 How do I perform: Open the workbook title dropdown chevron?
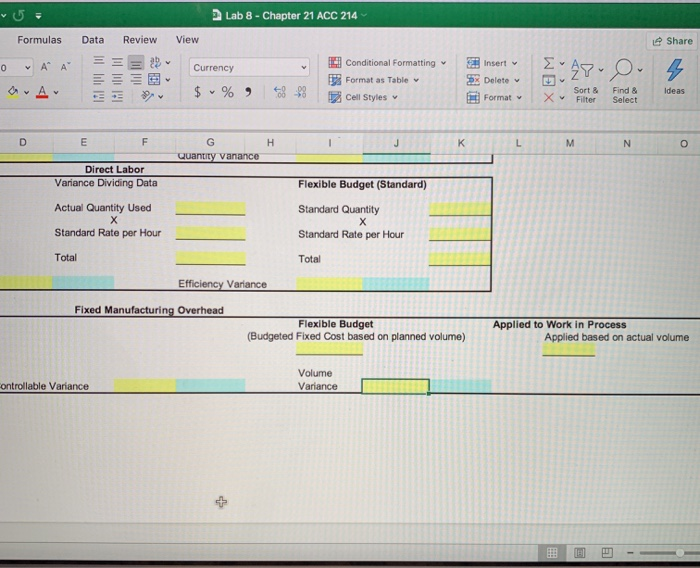364,16
